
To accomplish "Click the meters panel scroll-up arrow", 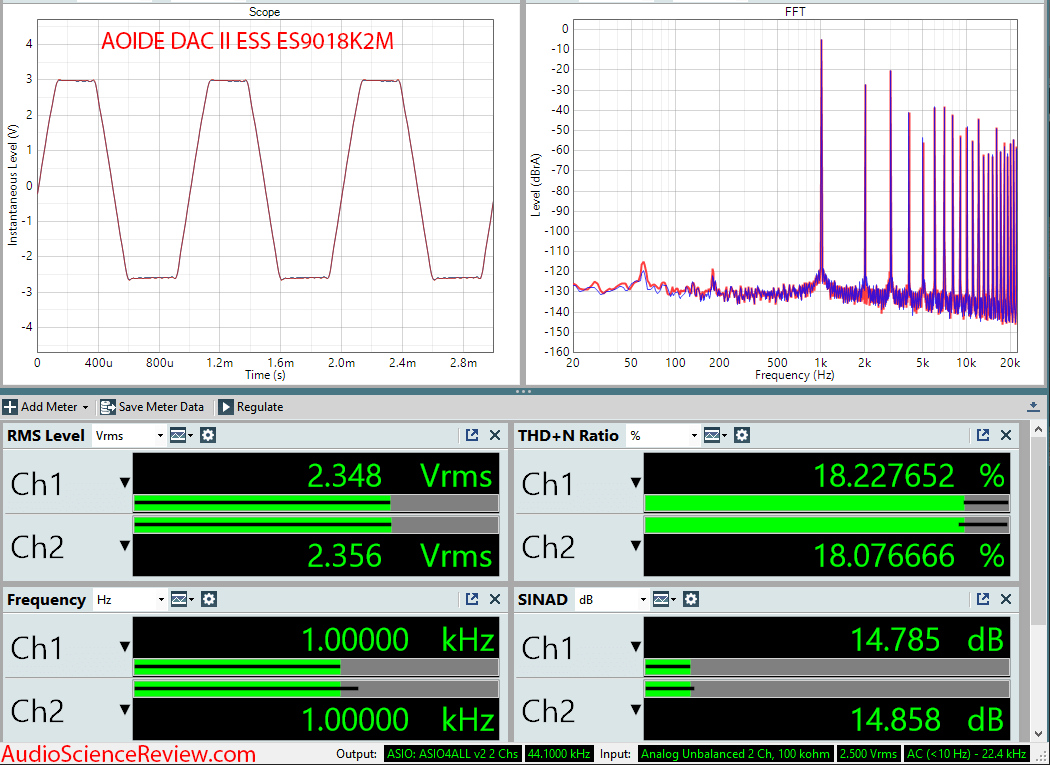I will 1038,429.
